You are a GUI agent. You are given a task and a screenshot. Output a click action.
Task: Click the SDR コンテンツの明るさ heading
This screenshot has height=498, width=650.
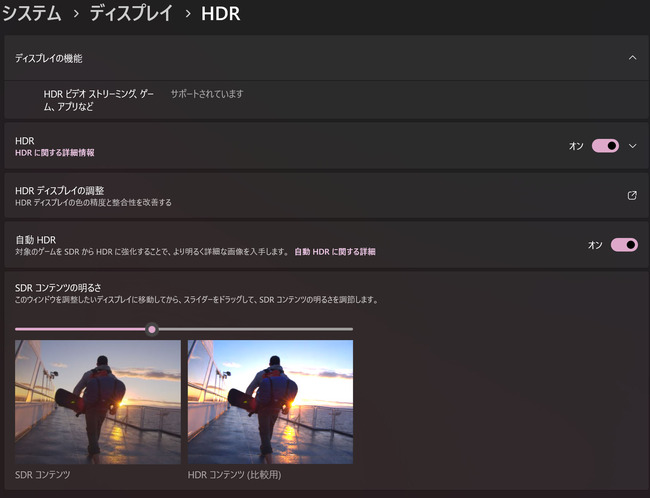(58, 288)
